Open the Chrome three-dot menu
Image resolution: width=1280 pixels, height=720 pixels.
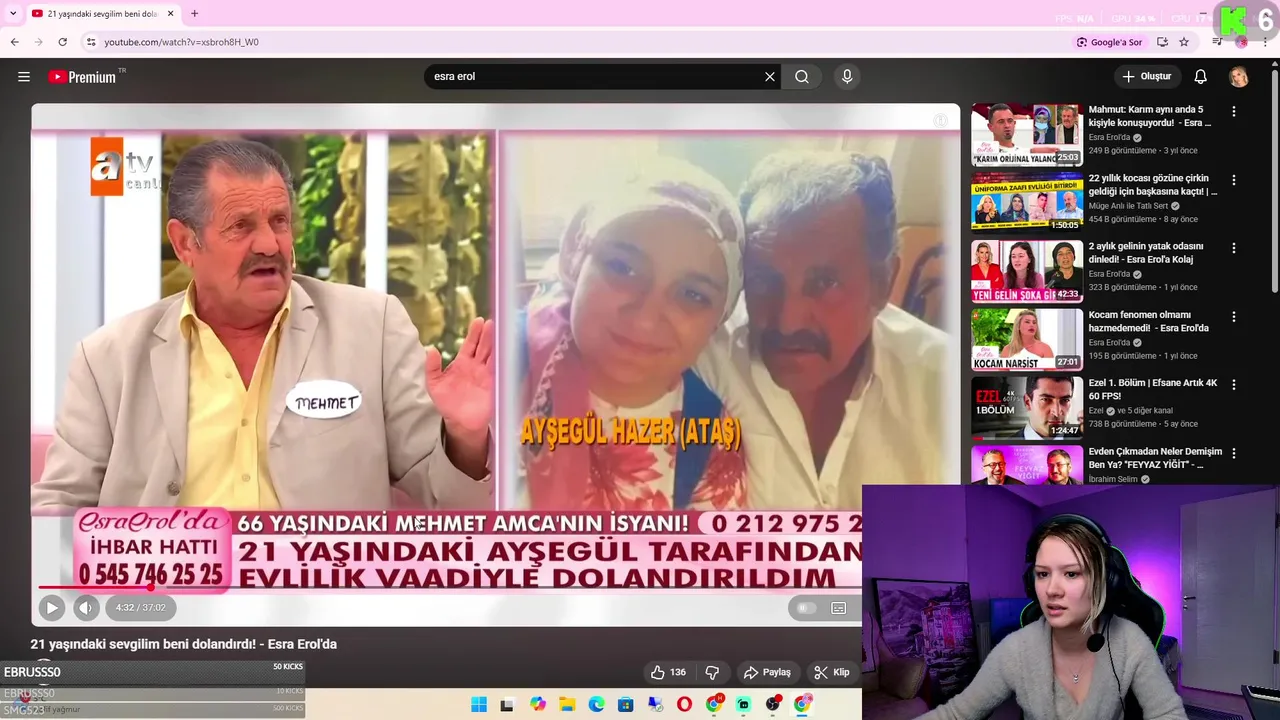pyautogui.click(x=1266, y=42)
